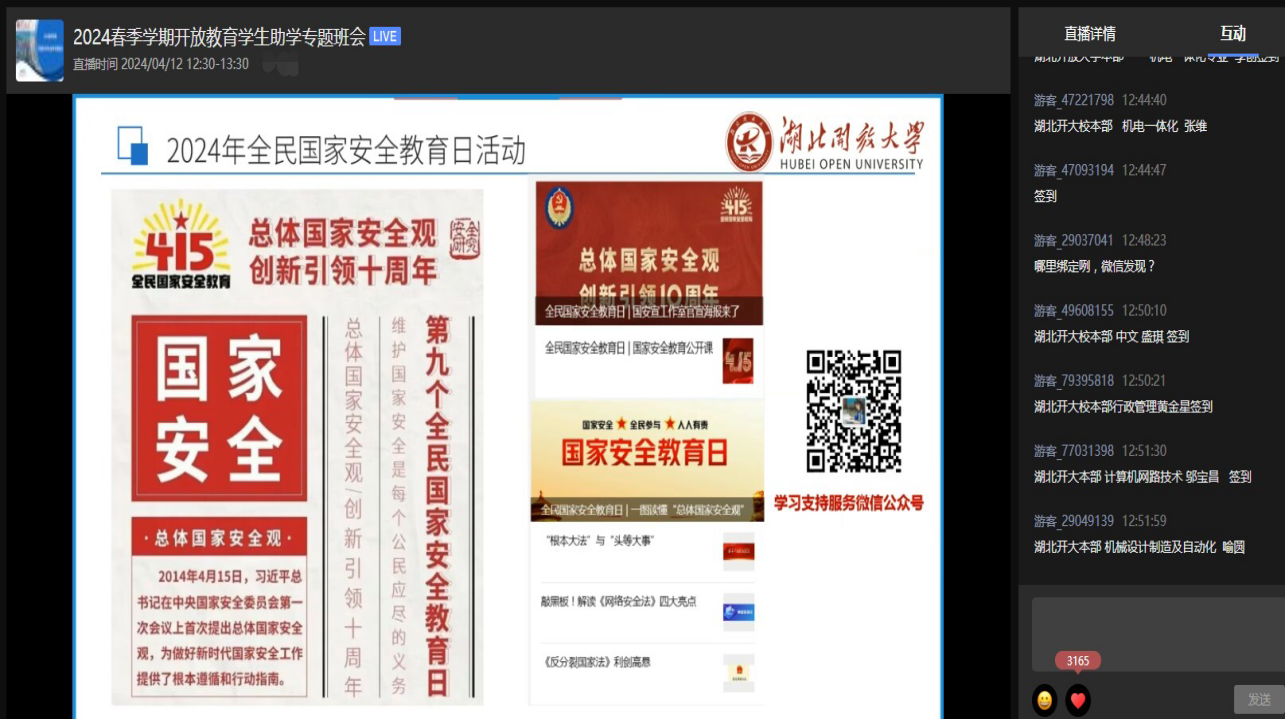Click the live stream title text
Screen dimensions: 1285x719
click(x=219, y=37)
